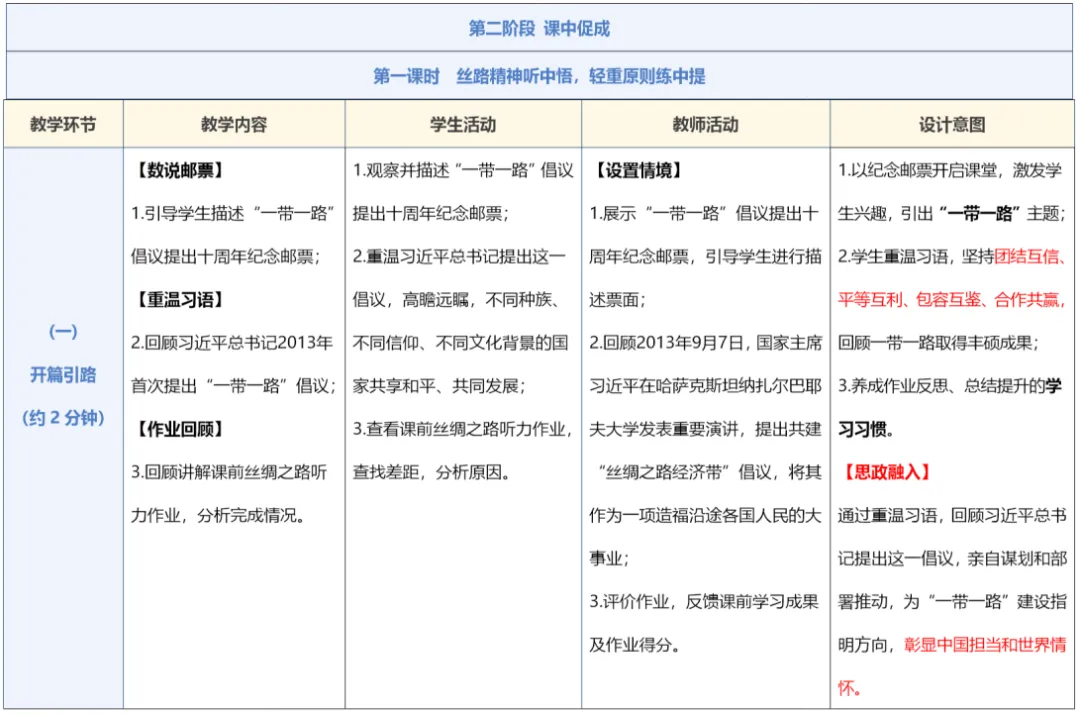Click the '教学内容' column header

click(x=234, y=125)
